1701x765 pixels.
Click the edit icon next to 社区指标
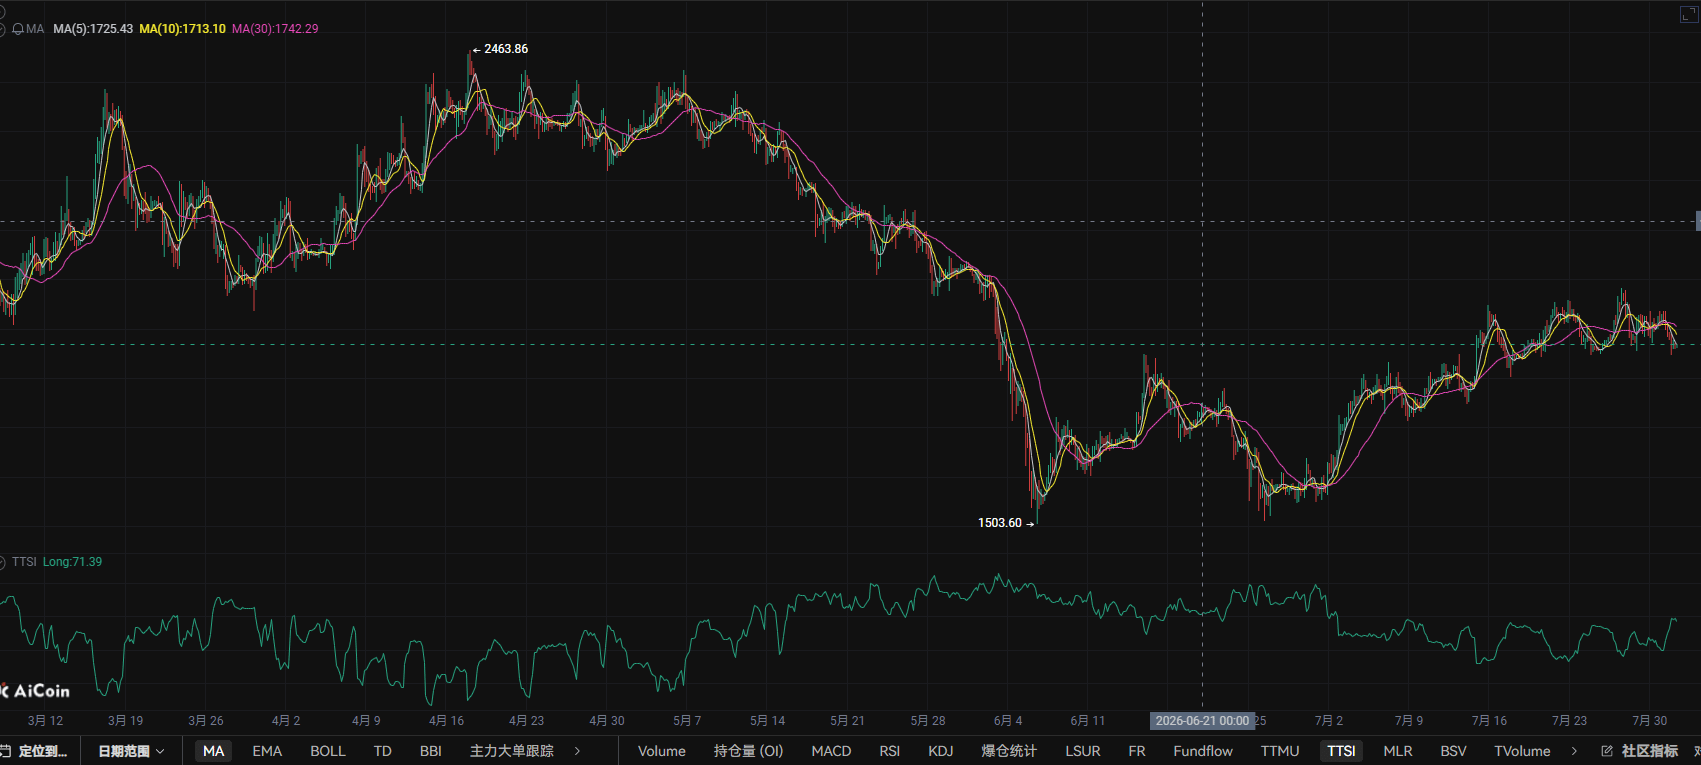point(1607,751)
